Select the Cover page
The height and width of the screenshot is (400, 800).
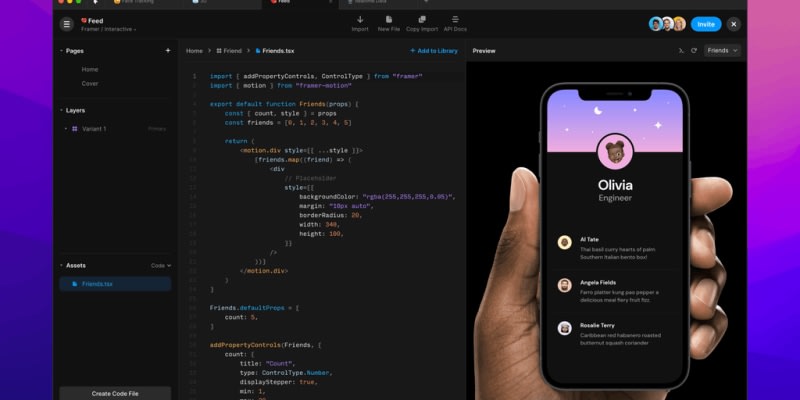point(90,83)
